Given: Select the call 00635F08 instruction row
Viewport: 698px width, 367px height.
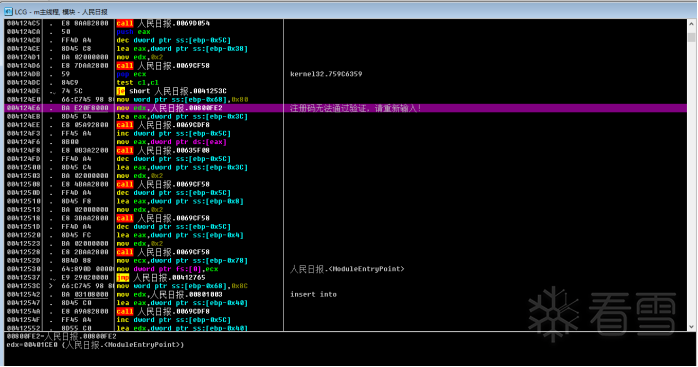Looking at the screenshot, I should [x=163, y=150].
